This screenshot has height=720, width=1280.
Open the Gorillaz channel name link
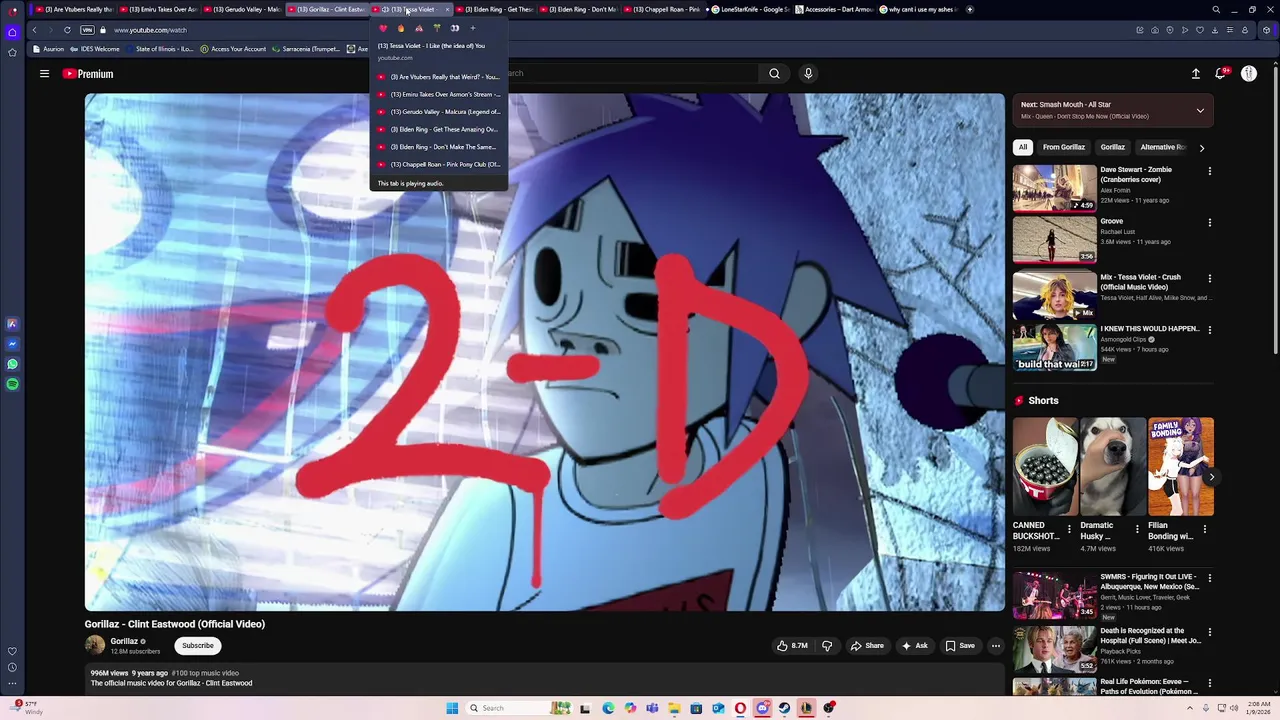click(124, 641)
